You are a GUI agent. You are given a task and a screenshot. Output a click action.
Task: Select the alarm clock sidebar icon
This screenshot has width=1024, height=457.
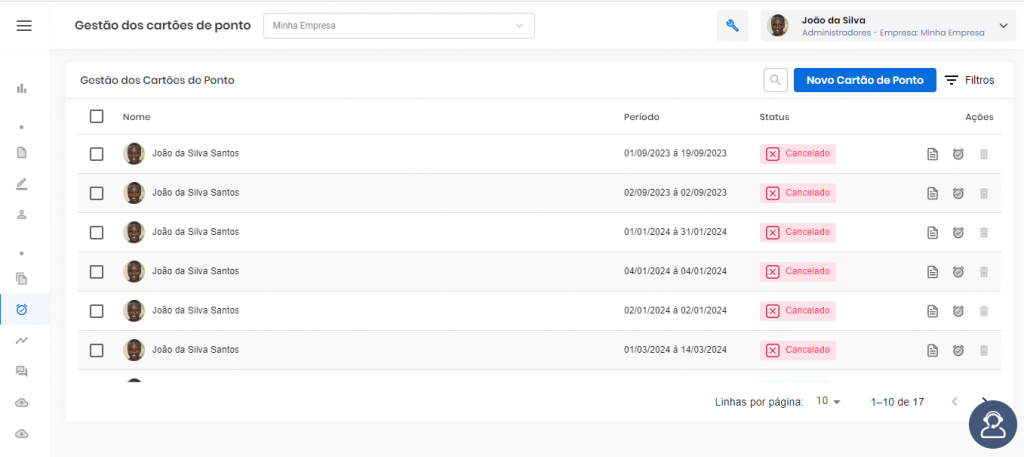point(22,309)
